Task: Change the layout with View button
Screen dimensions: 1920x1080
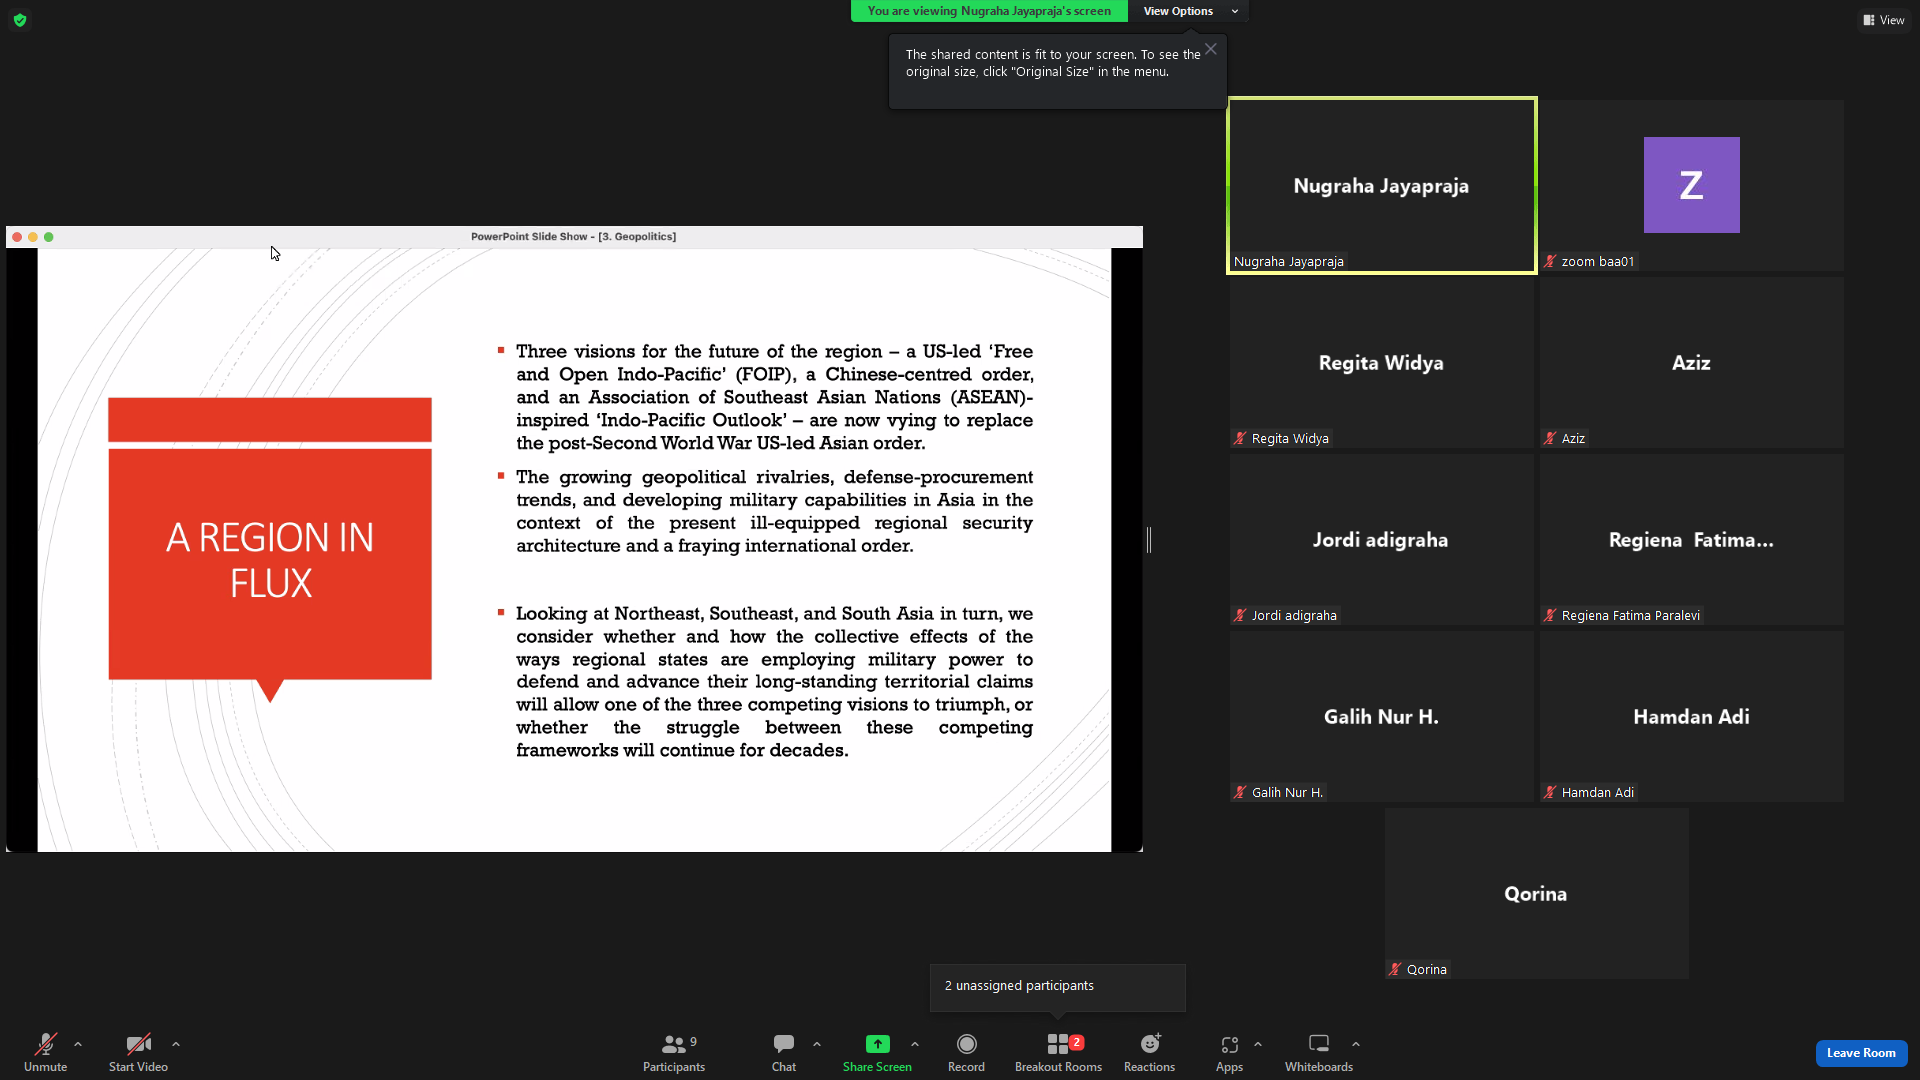Action: (1884, 20)
